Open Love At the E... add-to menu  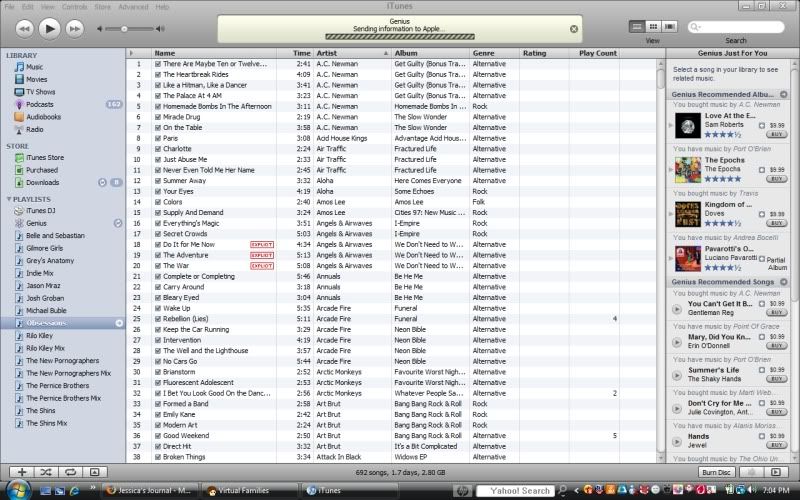tap(761, 126)
